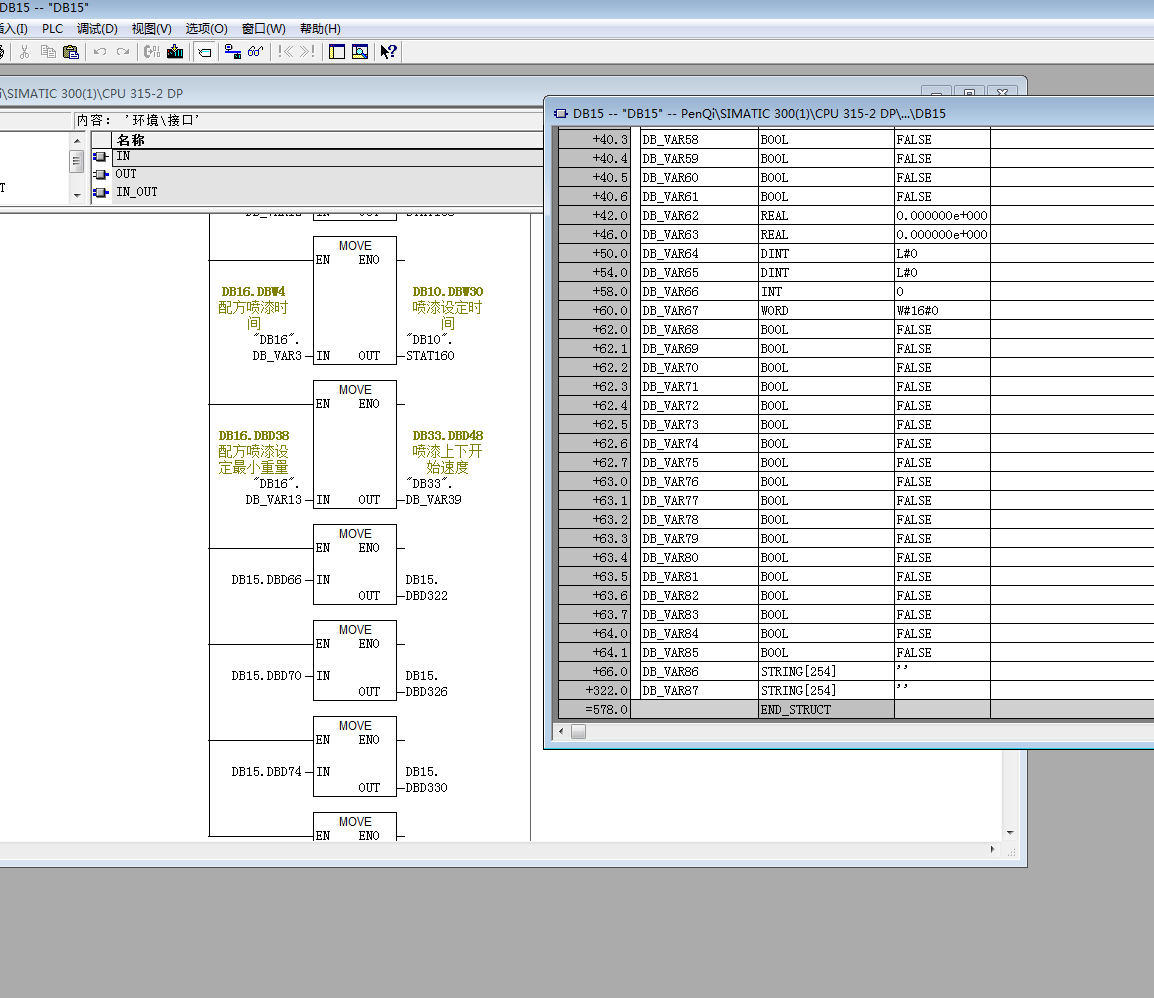Image resolution: width=1154 pixels, height=998 pixels.
Task: Click the previous error icon
Action: (x=286, y=52)
